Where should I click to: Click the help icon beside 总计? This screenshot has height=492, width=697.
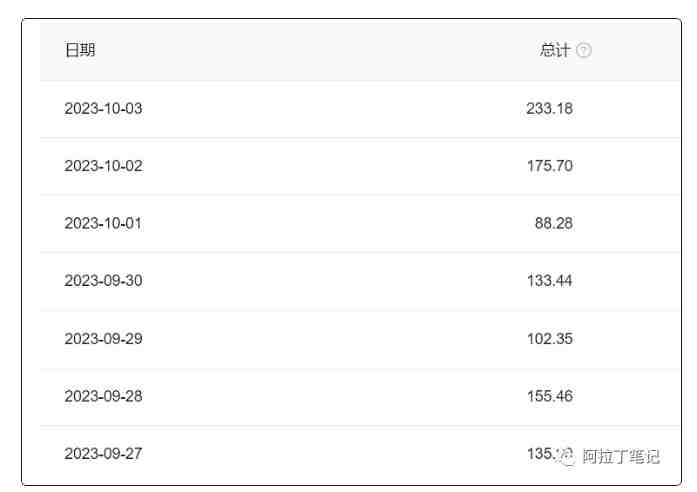tap(584, 51)
